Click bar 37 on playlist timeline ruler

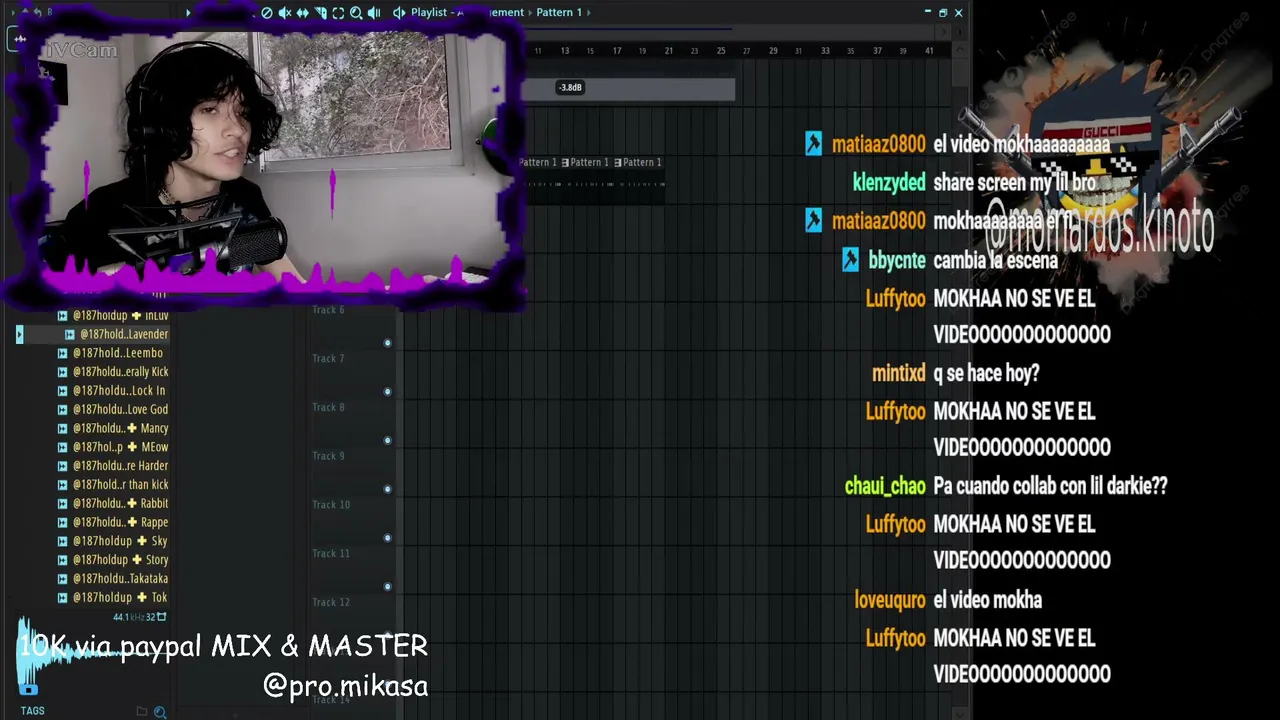point(877,51)
